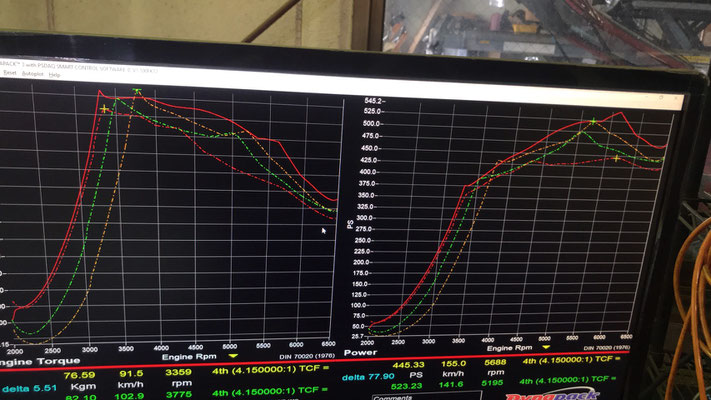
Task: Click the 25.7 power axis minimum label
Action: [356, 336]
